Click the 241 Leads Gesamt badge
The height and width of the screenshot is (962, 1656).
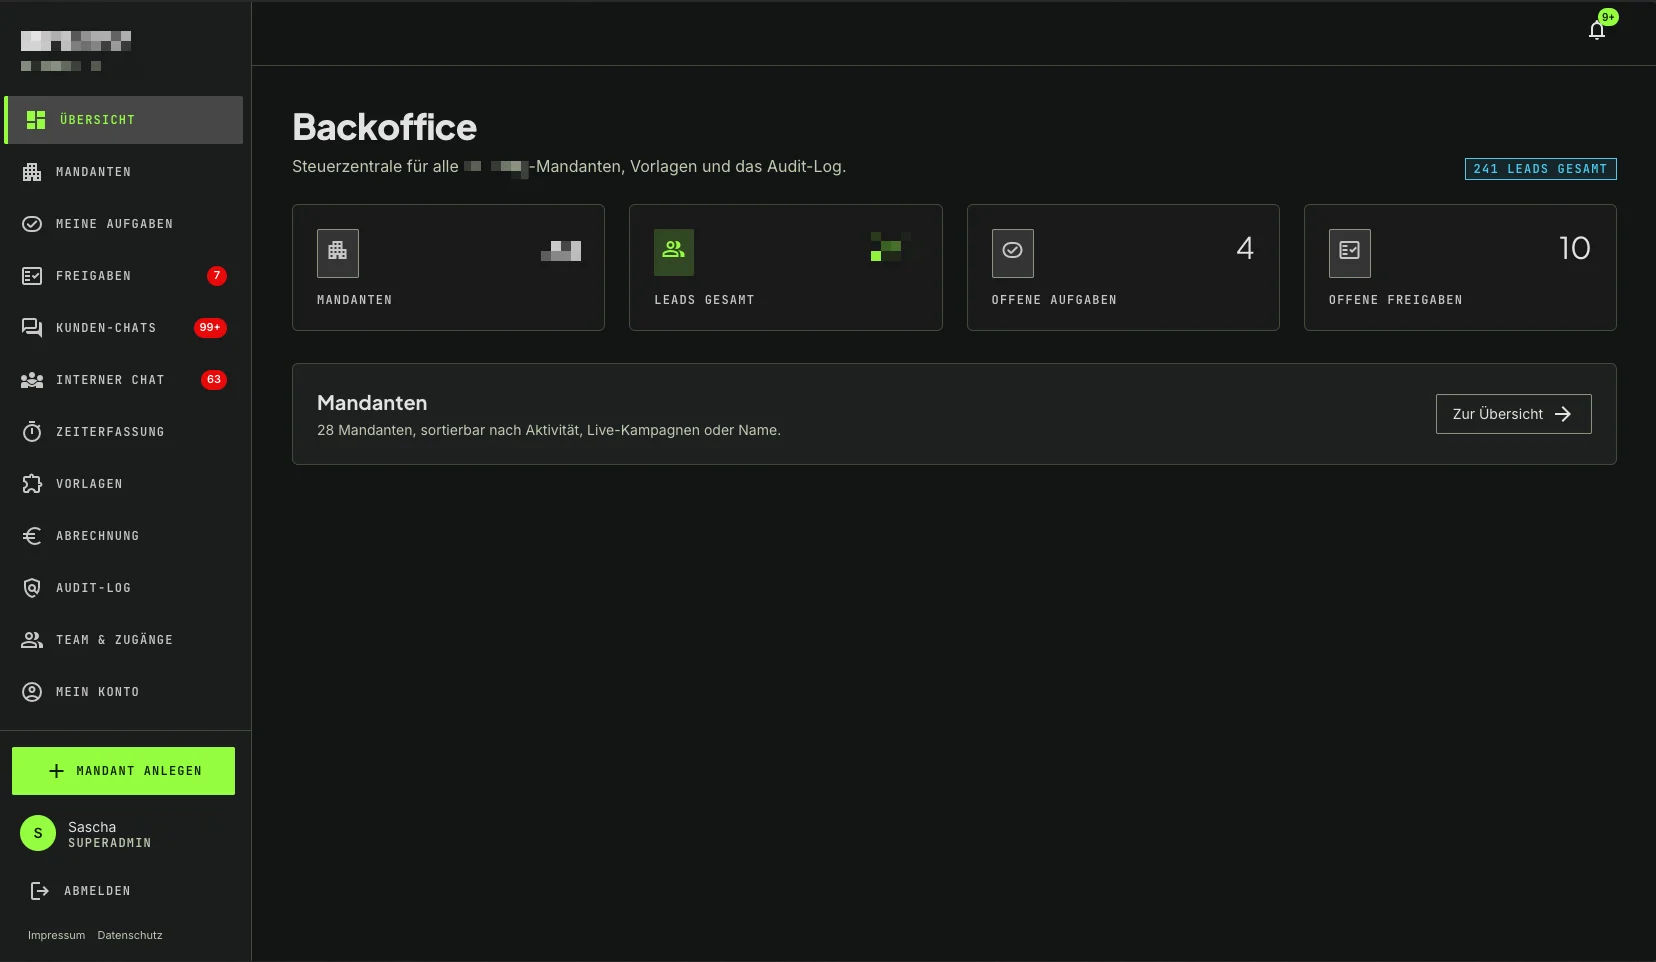pyautogui.click(x=1540, y=169)
